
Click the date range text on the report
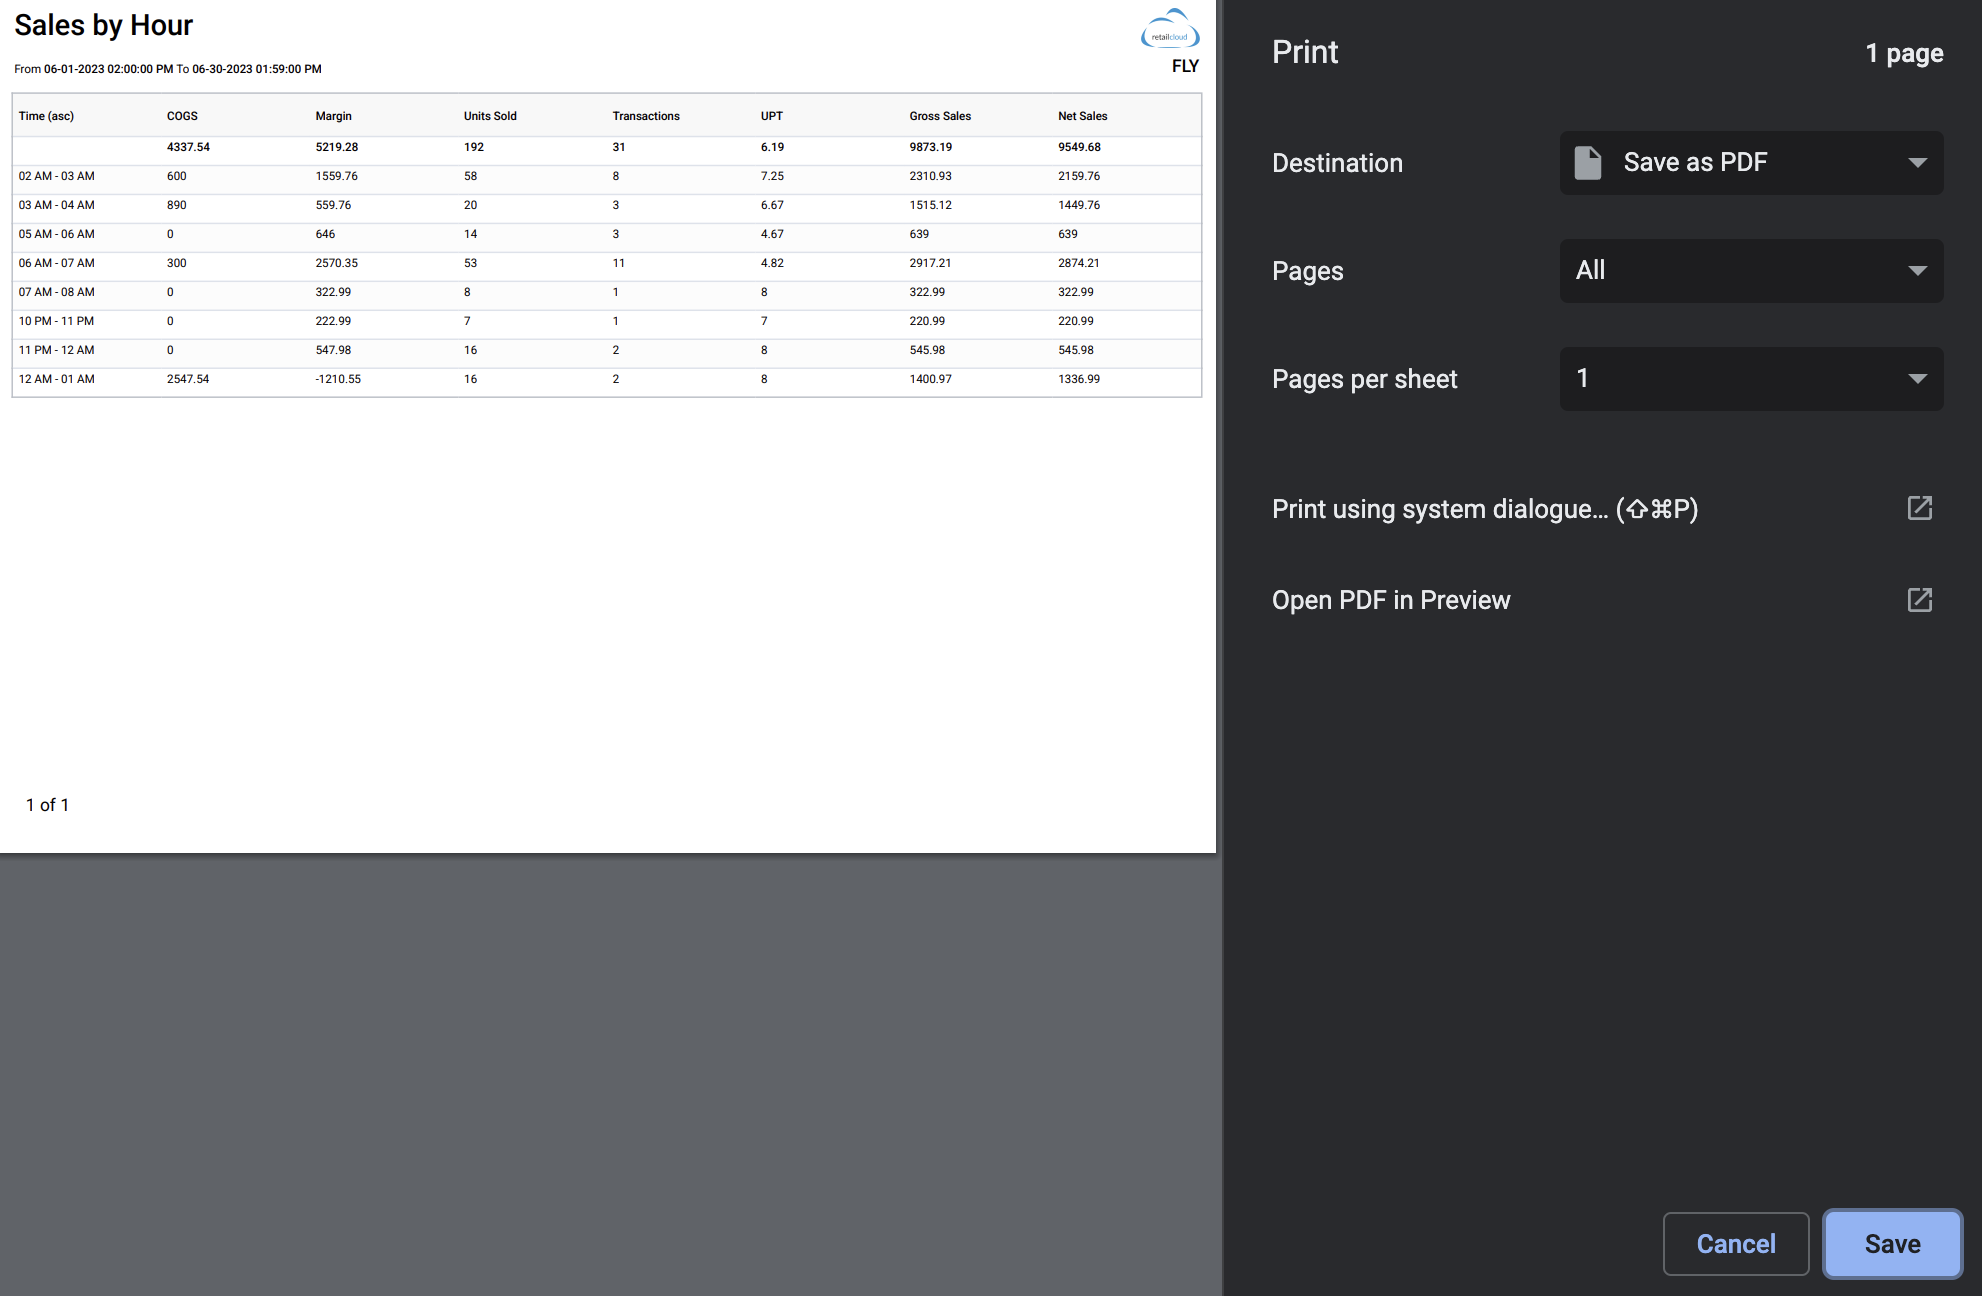[x=167, y=68]
